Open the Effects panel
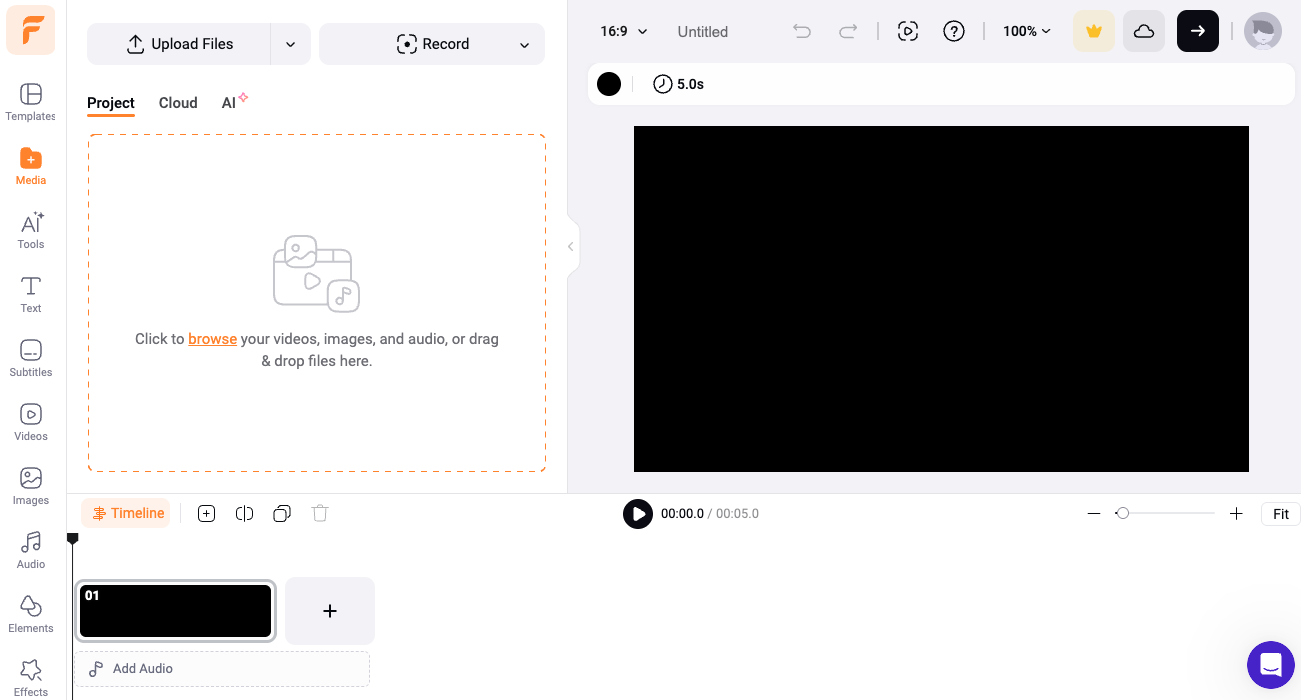The height and width of the screenshot is (700, 1301). click(30, 676)
